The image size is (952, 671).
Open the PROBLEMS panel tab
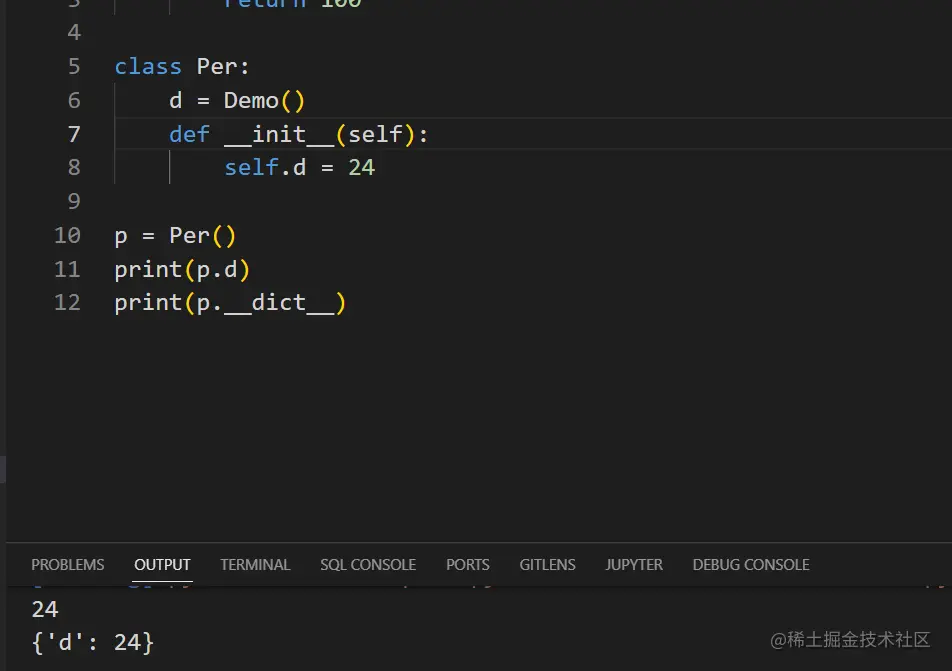[67, 565]
